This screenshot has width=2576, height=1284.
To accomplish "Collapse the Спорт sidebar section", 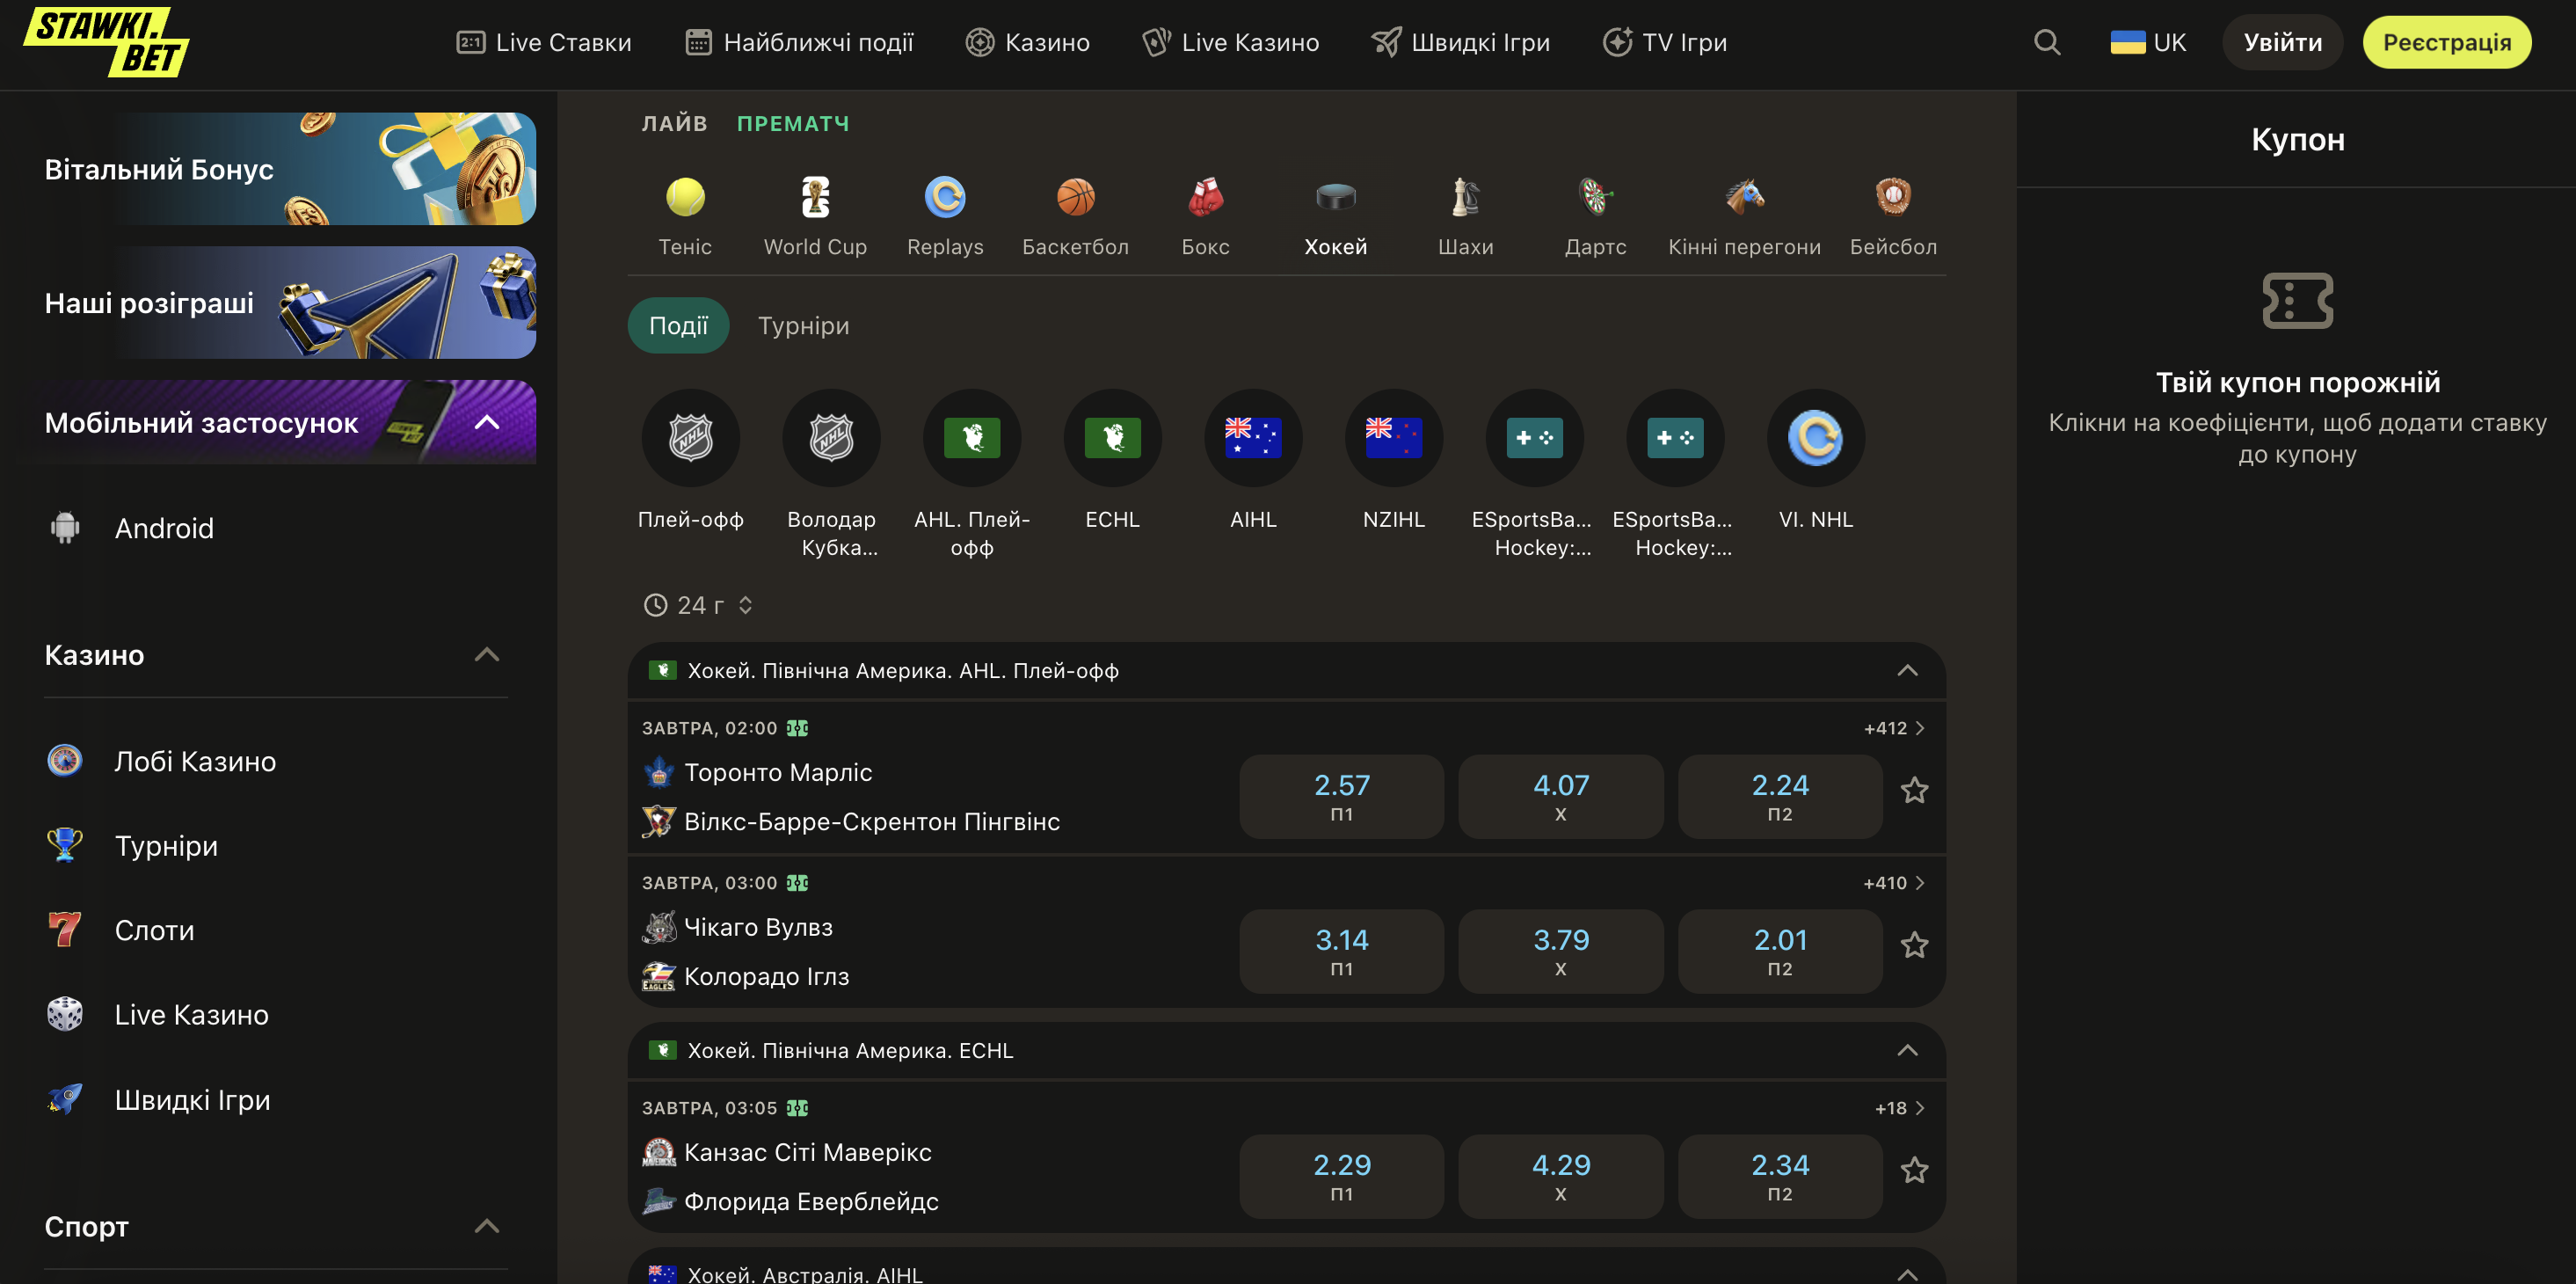I will [486, 1226].
